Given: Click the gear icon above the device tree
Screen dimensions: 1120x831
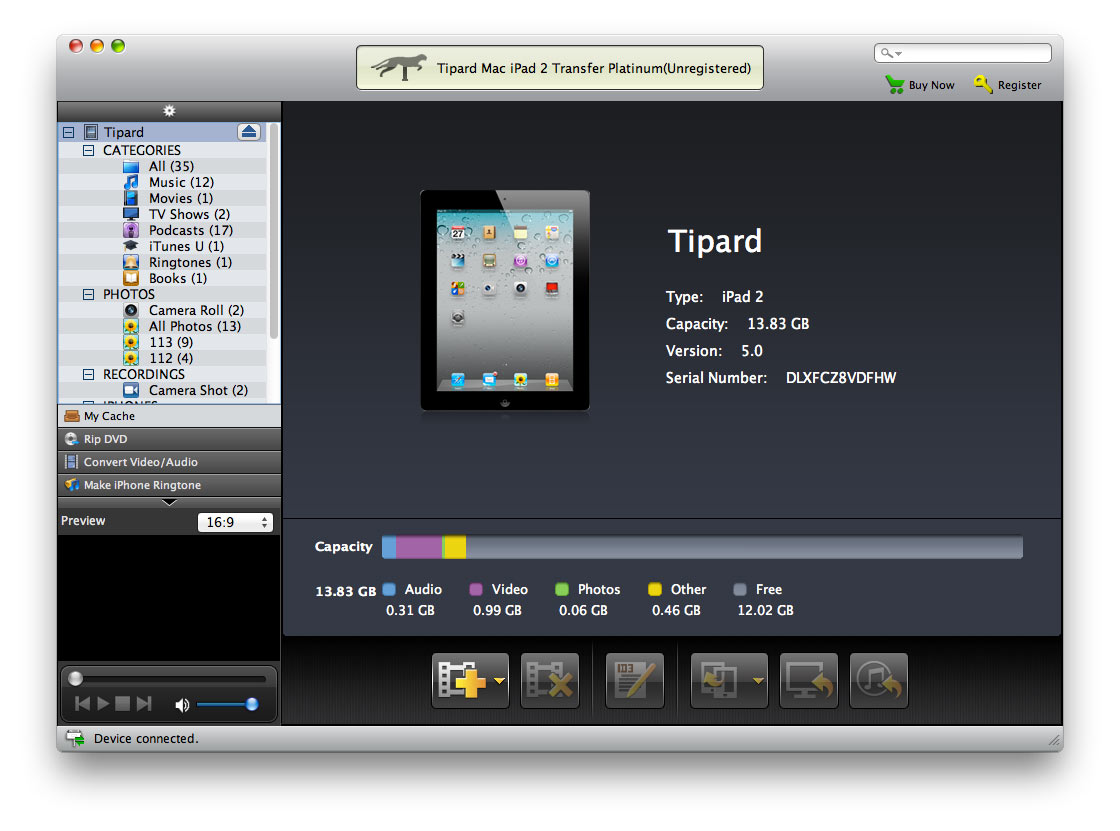Looking at the screenshot, I should click(x=169, y=111).
